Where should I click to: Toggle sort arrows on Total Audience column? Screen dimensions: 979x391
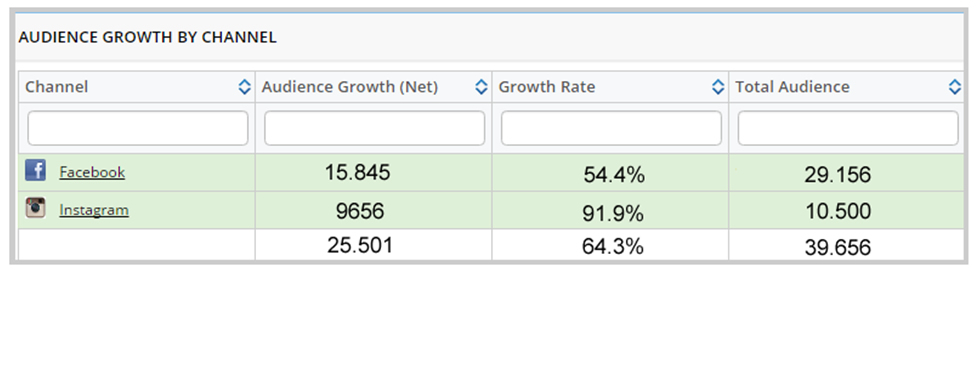[954, 87]
